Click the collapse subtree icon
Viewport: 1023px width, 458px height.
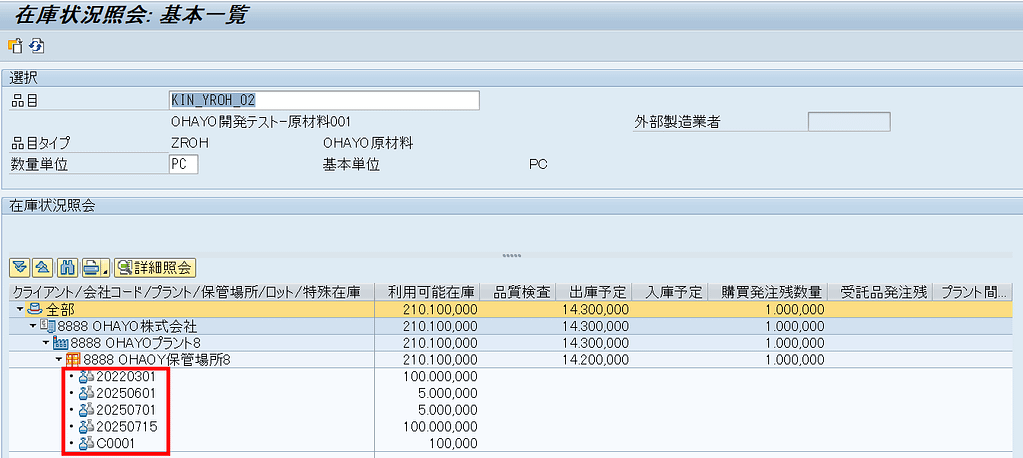point(42,267)
